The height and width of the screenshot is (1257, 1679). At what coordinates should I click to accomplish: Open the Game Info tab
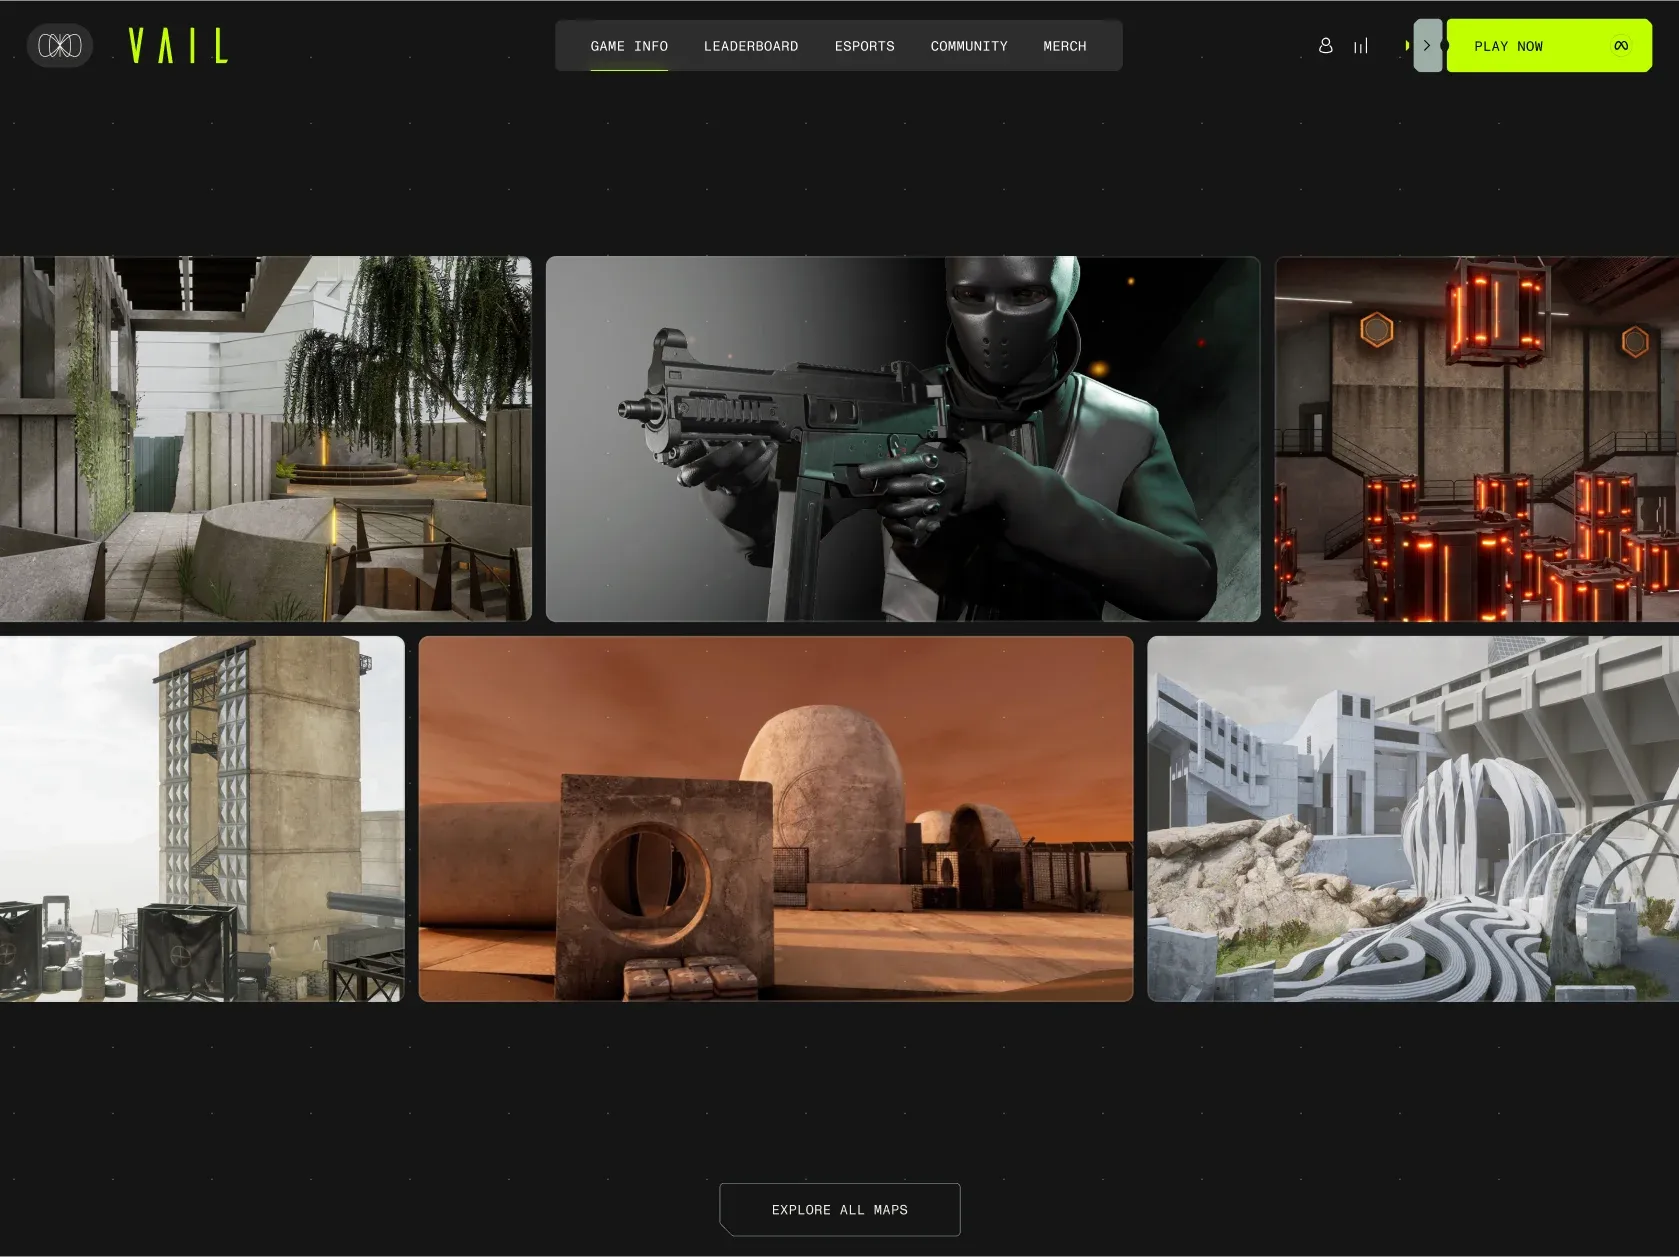point(629,46)
